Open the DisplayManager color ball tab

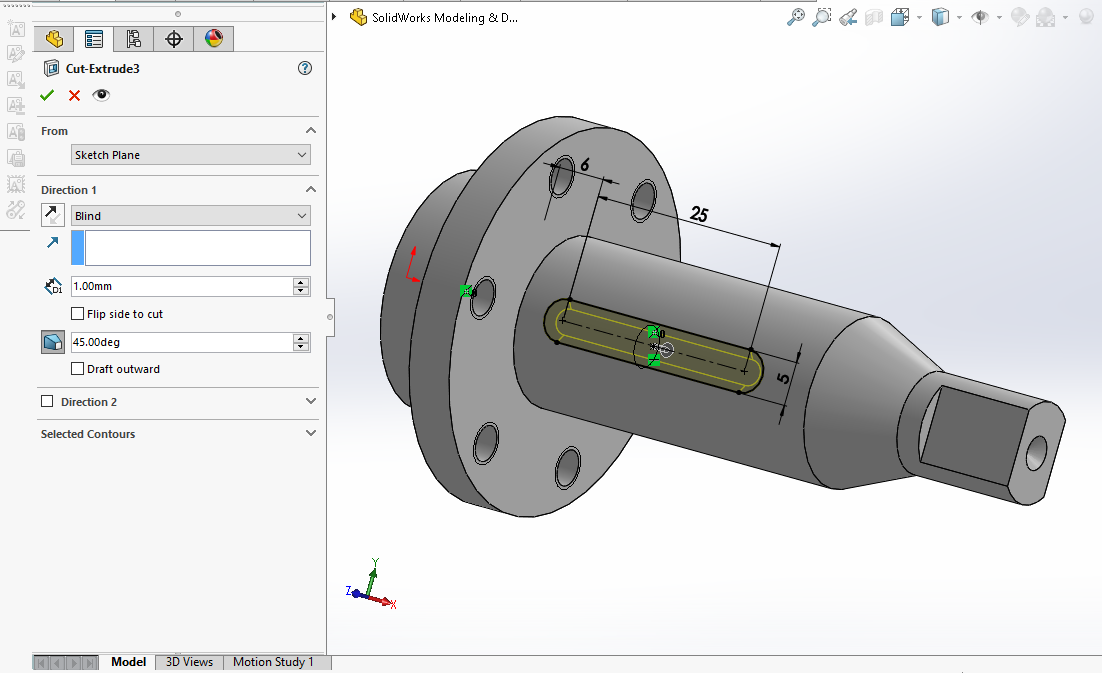click(213, 39)
